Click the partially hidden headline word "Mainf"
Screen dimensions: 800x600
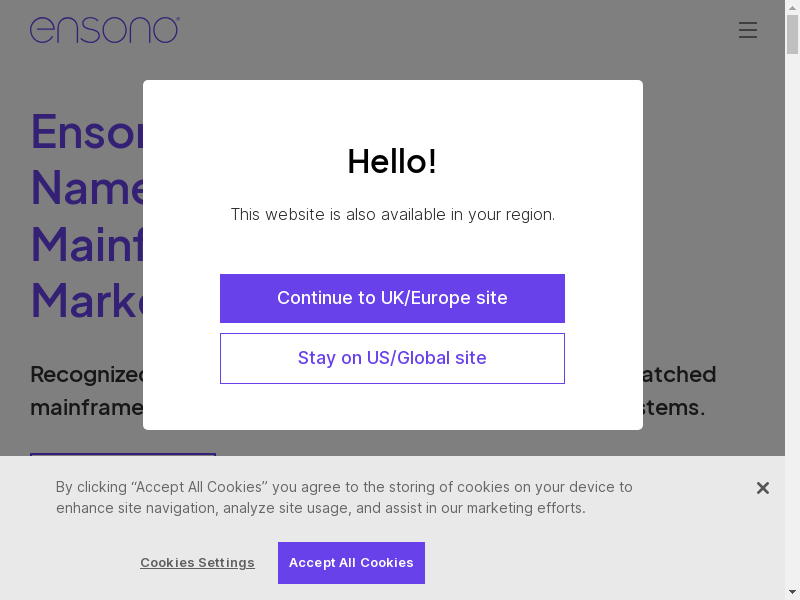88,244
